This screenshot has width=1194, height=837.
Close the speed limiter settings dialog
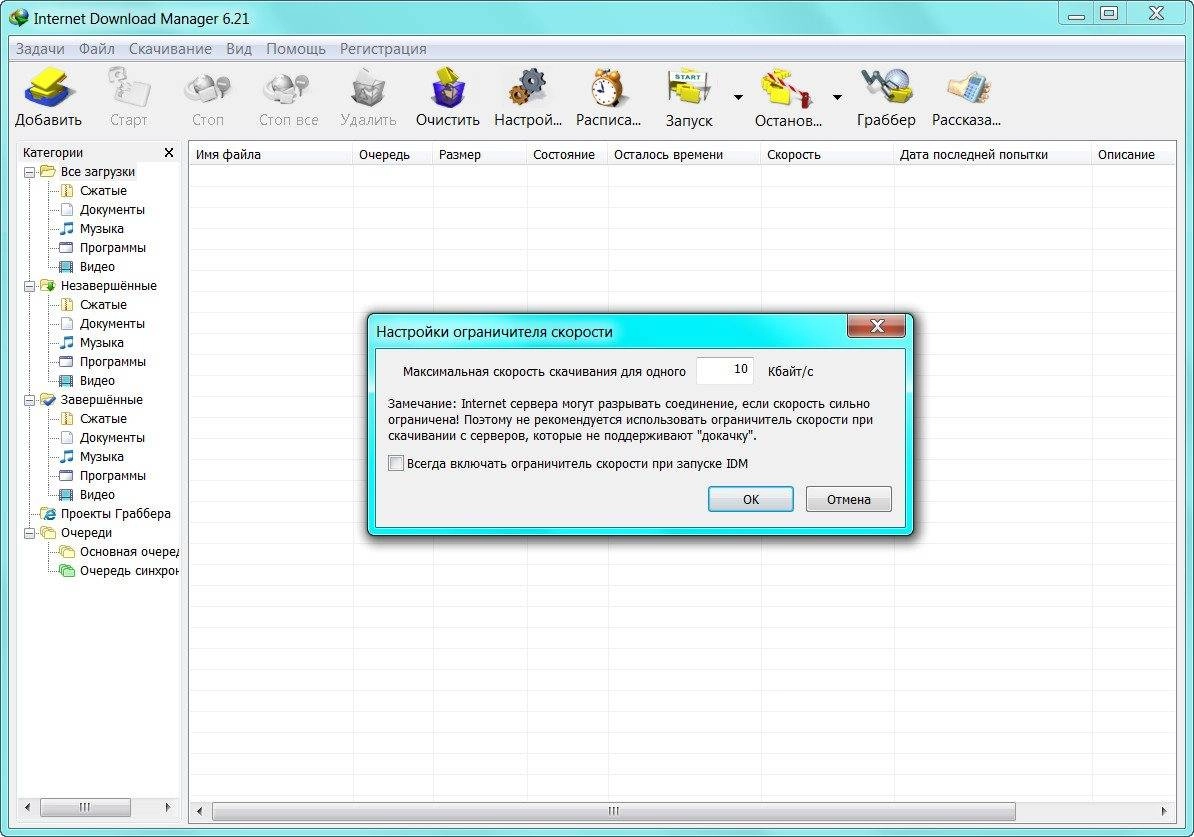pyautogui.click(x=876, y=326)
